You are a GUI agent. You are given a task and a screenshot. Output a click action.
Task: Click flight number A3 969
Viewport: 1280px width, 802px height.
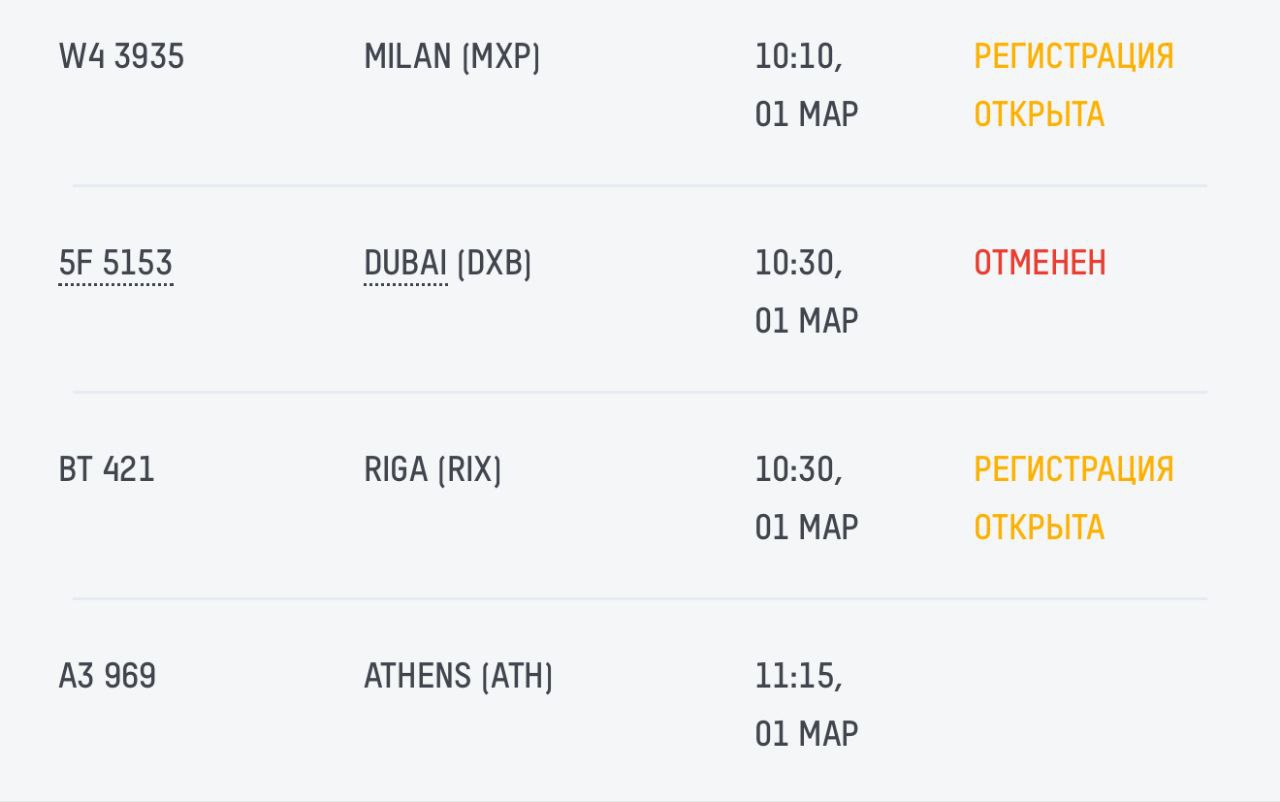tap(108, 677)
